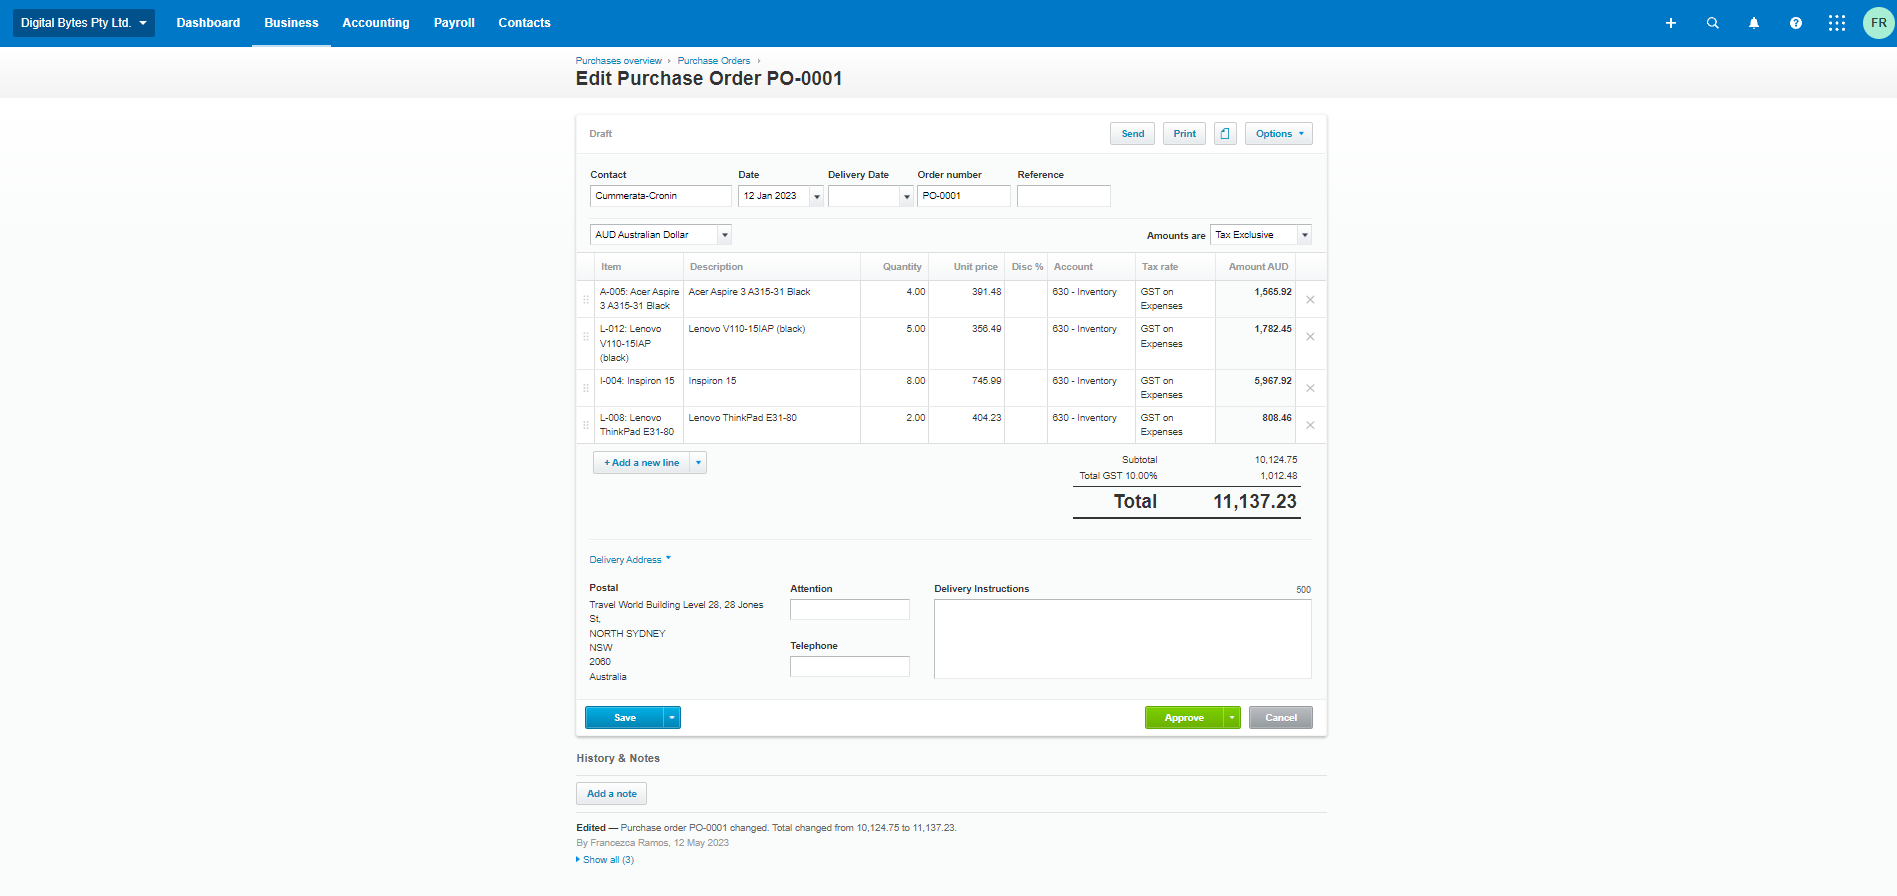
Task: Click the FR user avatar
Action: [x=1878, y=23]
